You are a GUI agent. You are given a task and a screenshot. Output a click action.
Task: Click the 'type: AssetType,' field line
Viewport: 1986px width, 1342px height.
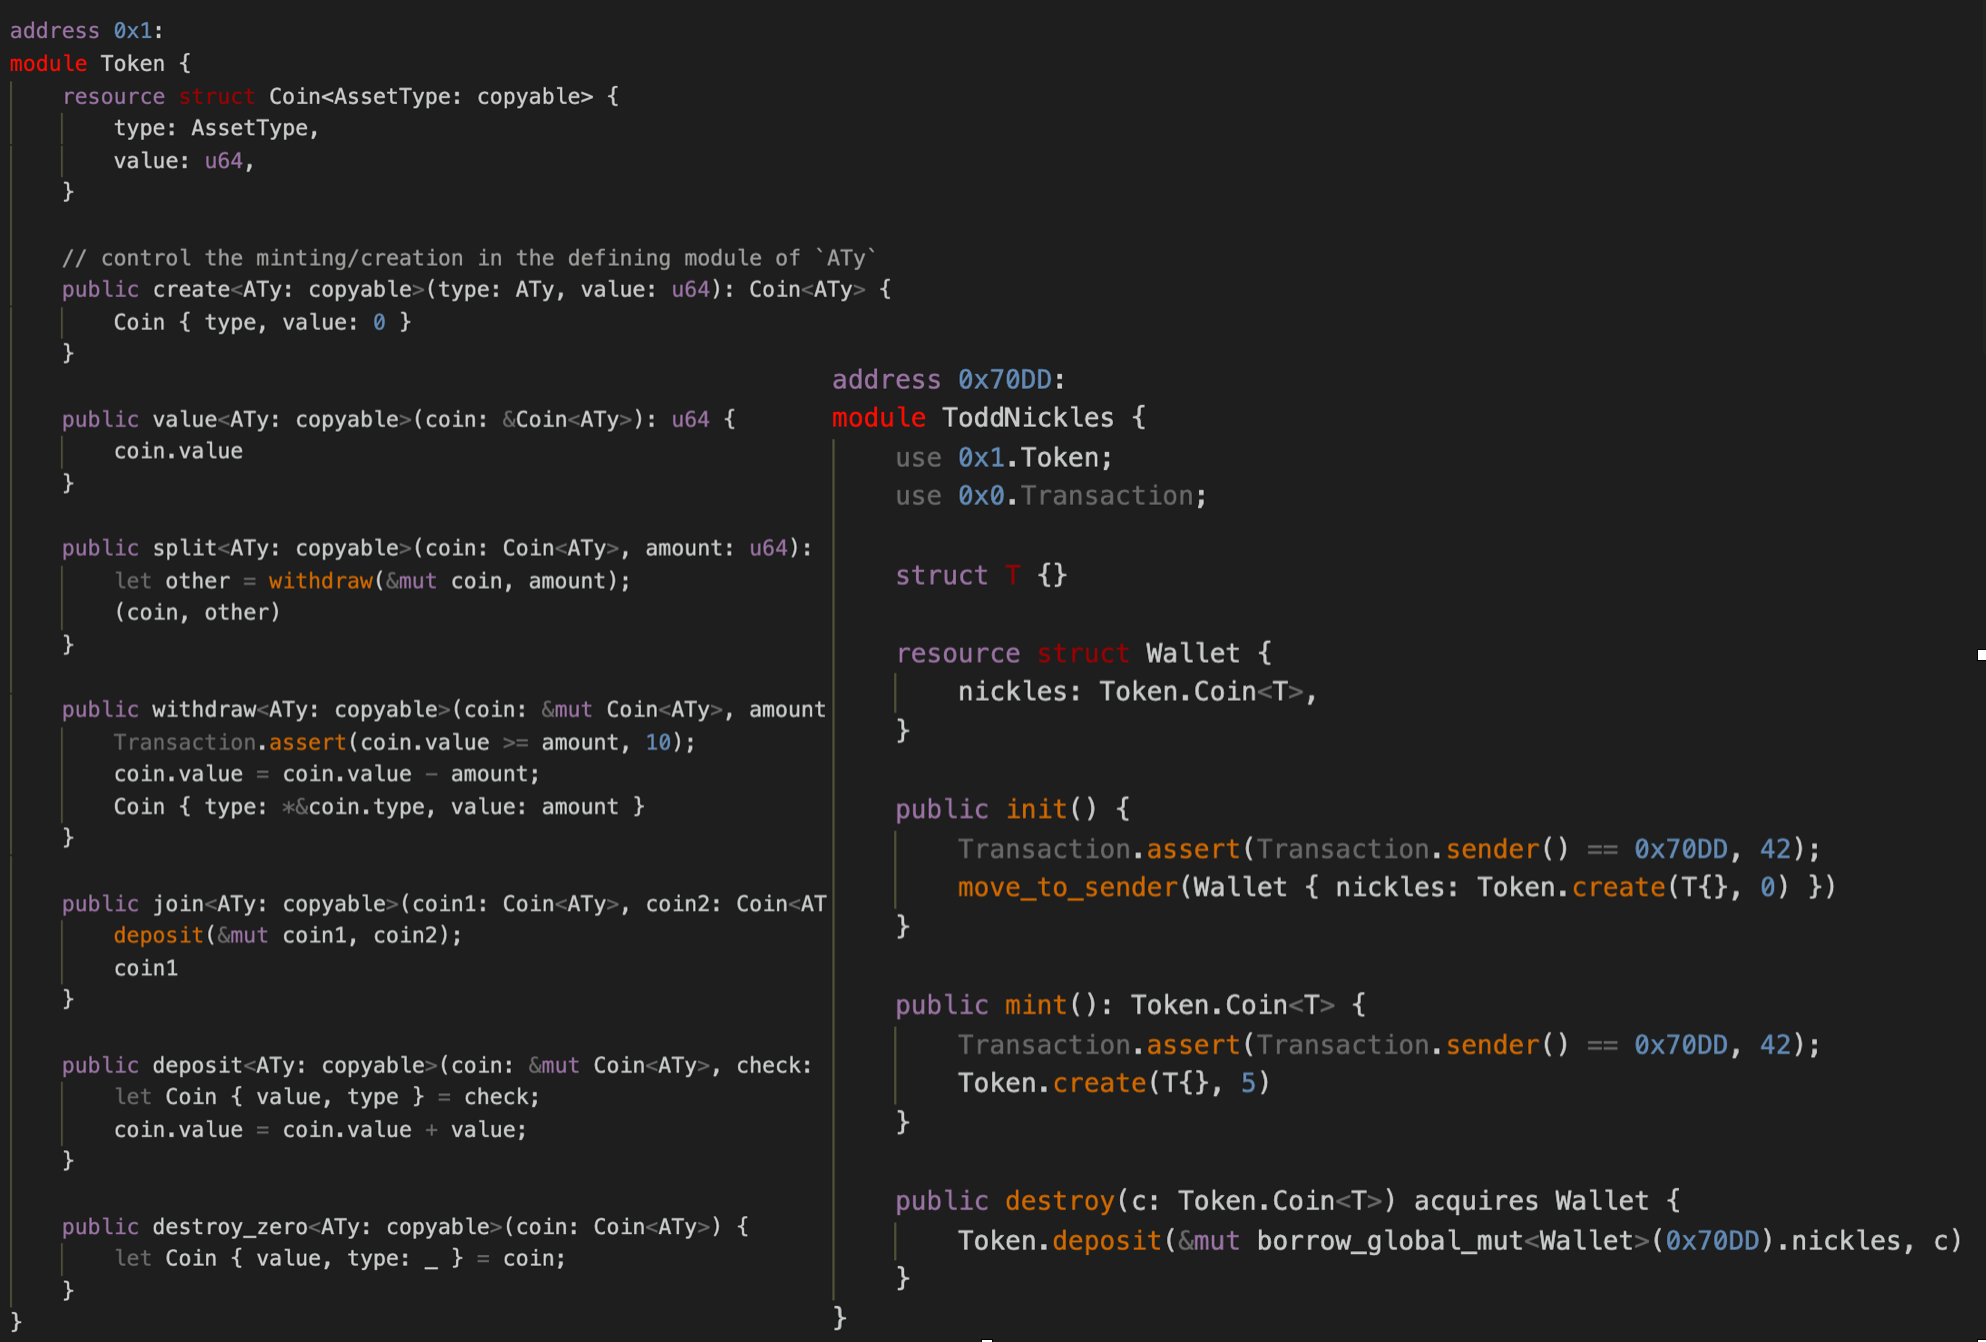click(215, 128)
